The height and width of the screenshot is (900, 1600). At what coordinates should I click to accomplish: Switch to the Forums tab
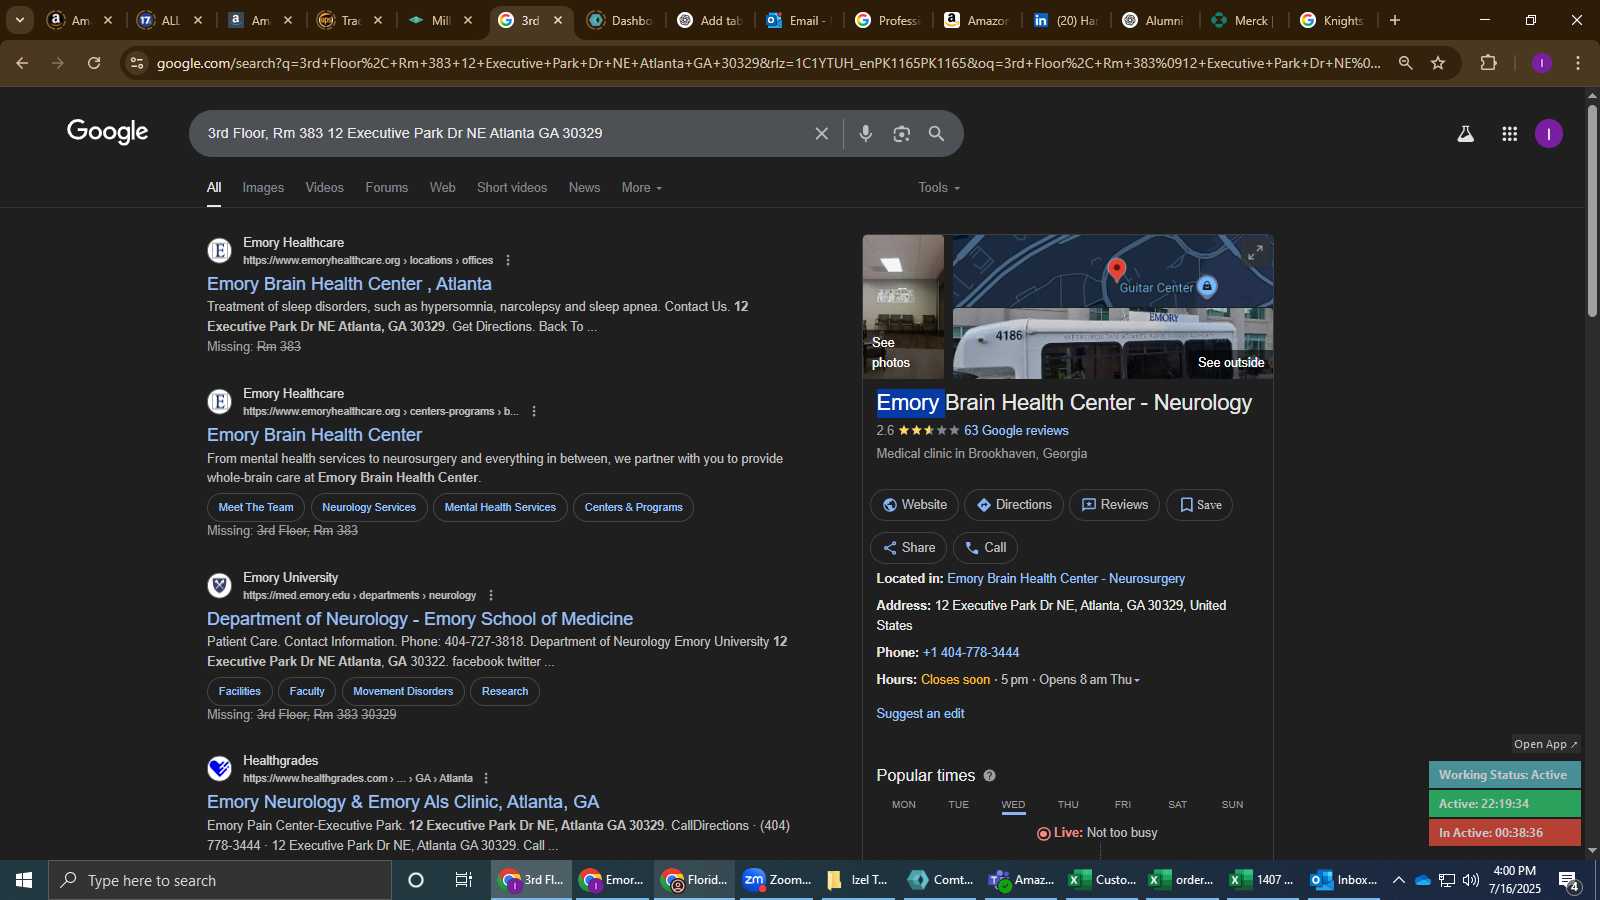pos(387,188)
